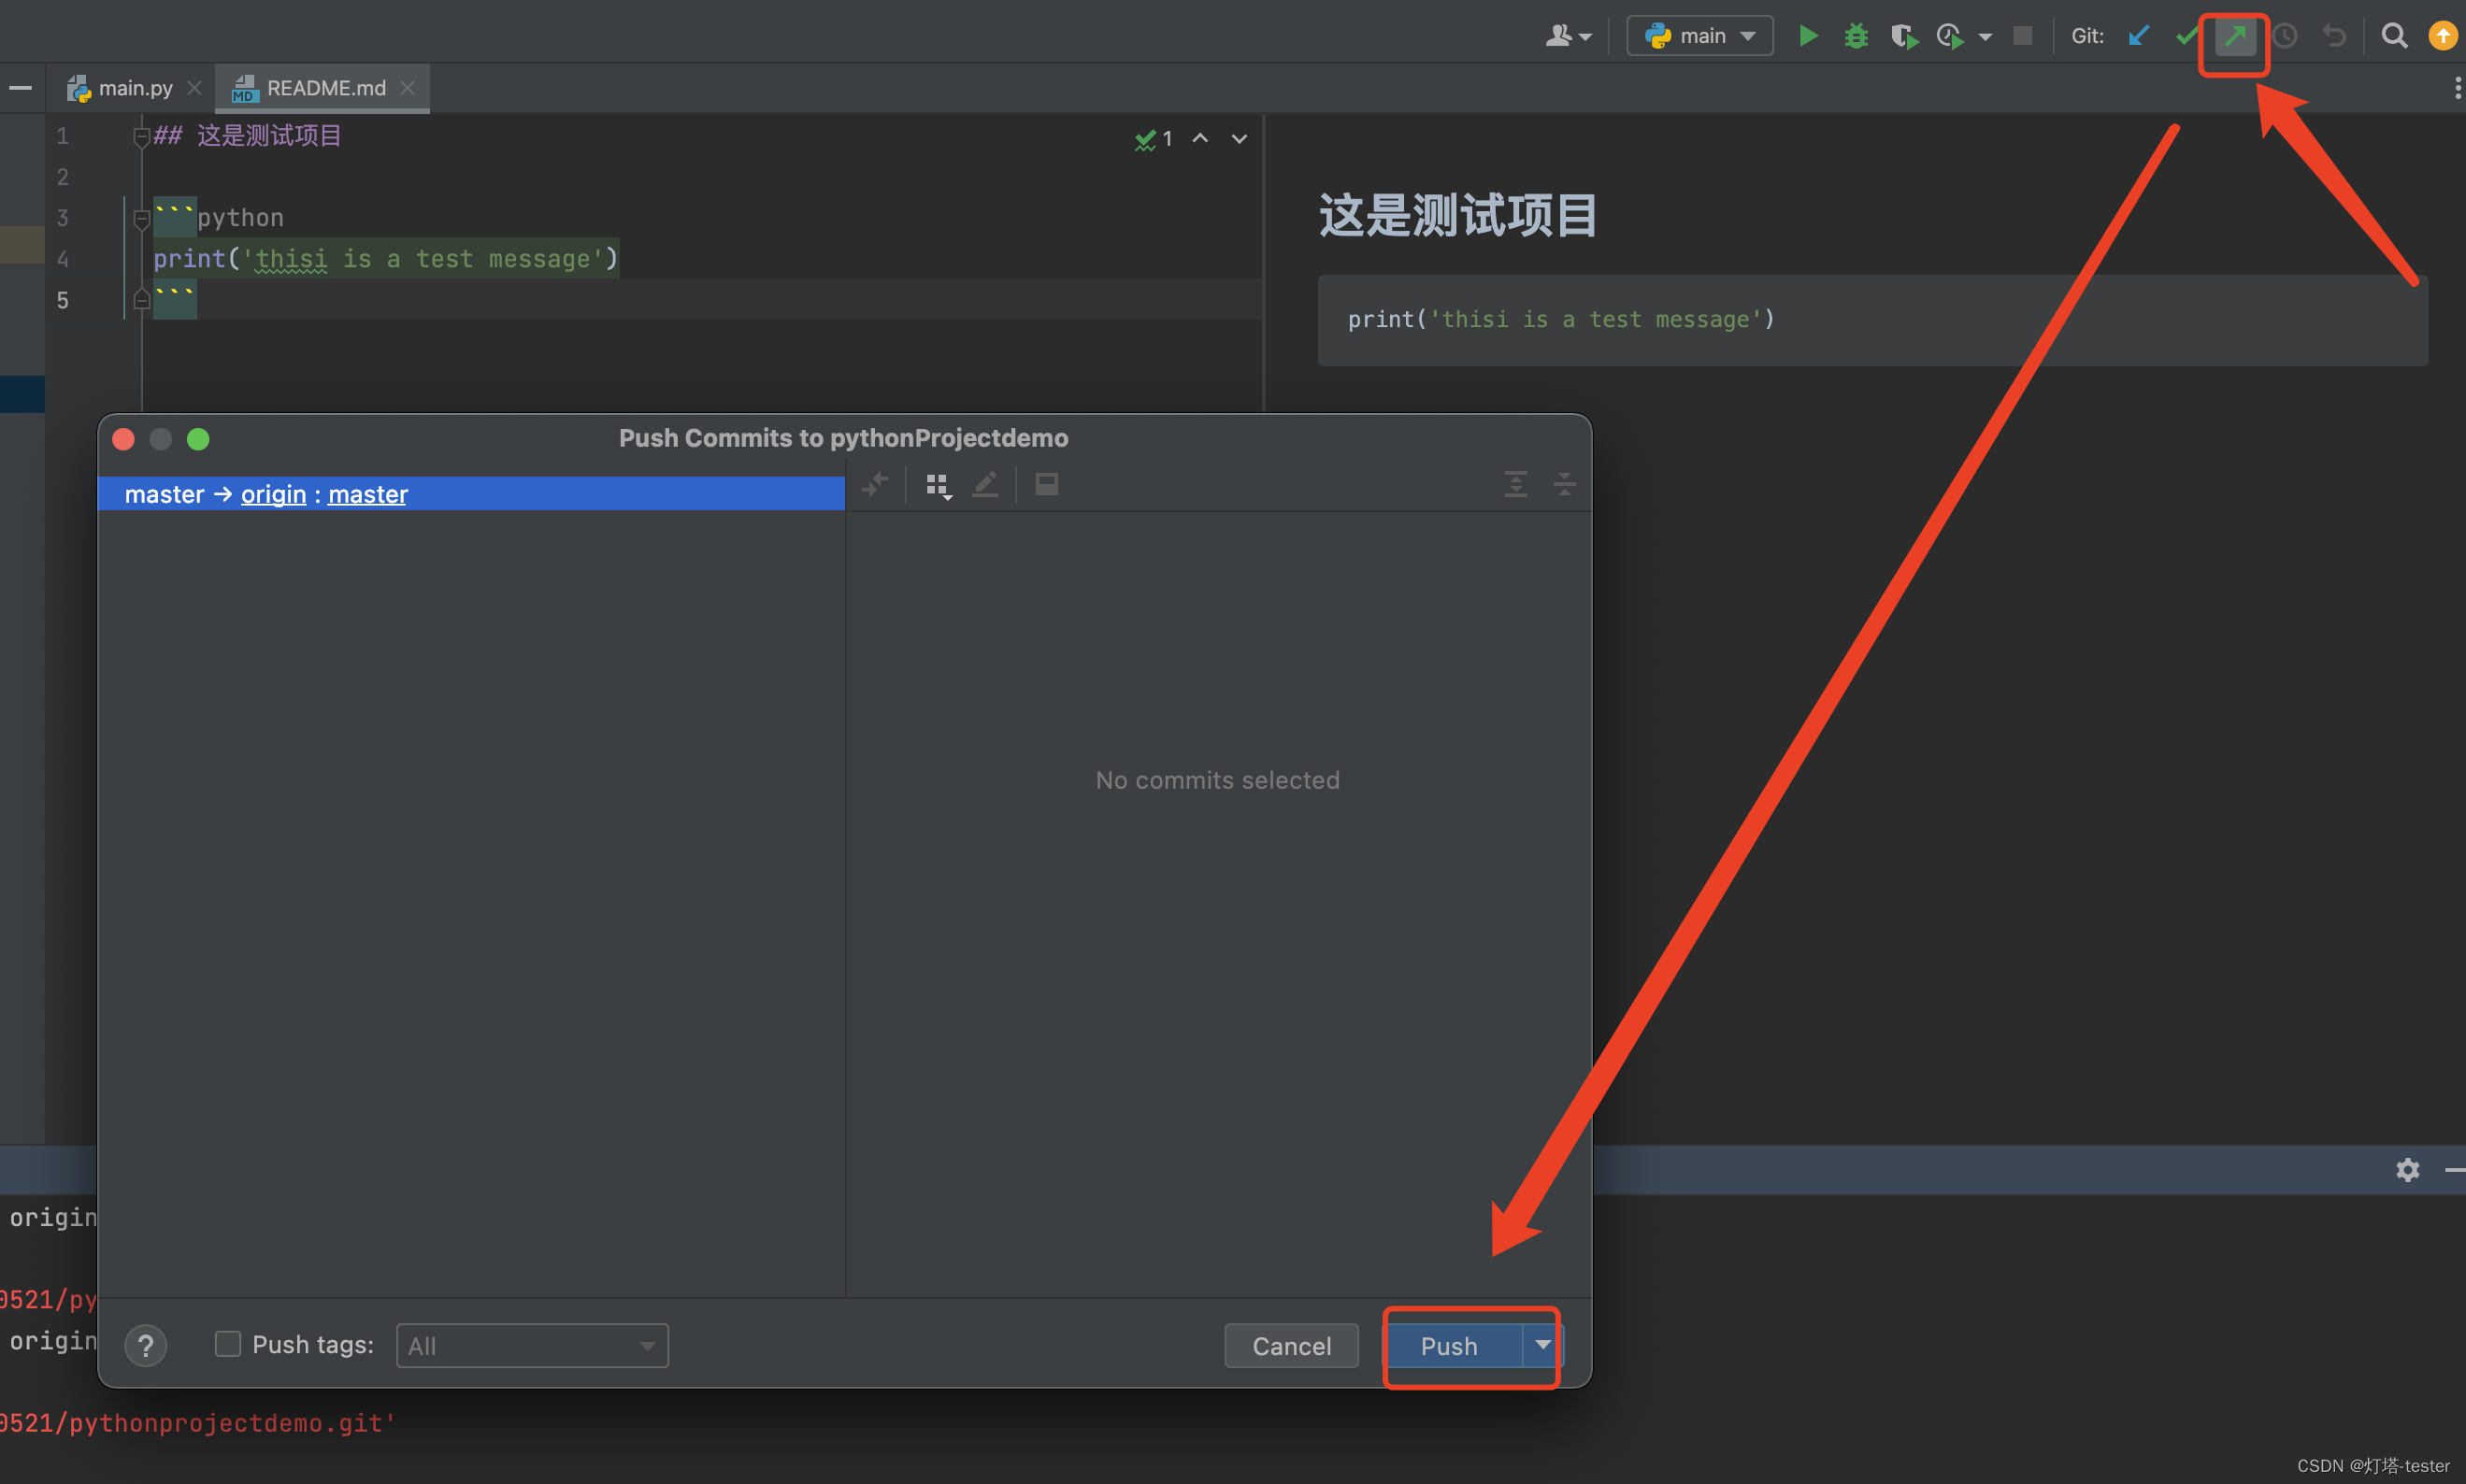Image resolution: width=2466 pixels, height=1484 pixels.
Task: Open the Group By icon in Push dialog
Action: click(x=938, y=485)
